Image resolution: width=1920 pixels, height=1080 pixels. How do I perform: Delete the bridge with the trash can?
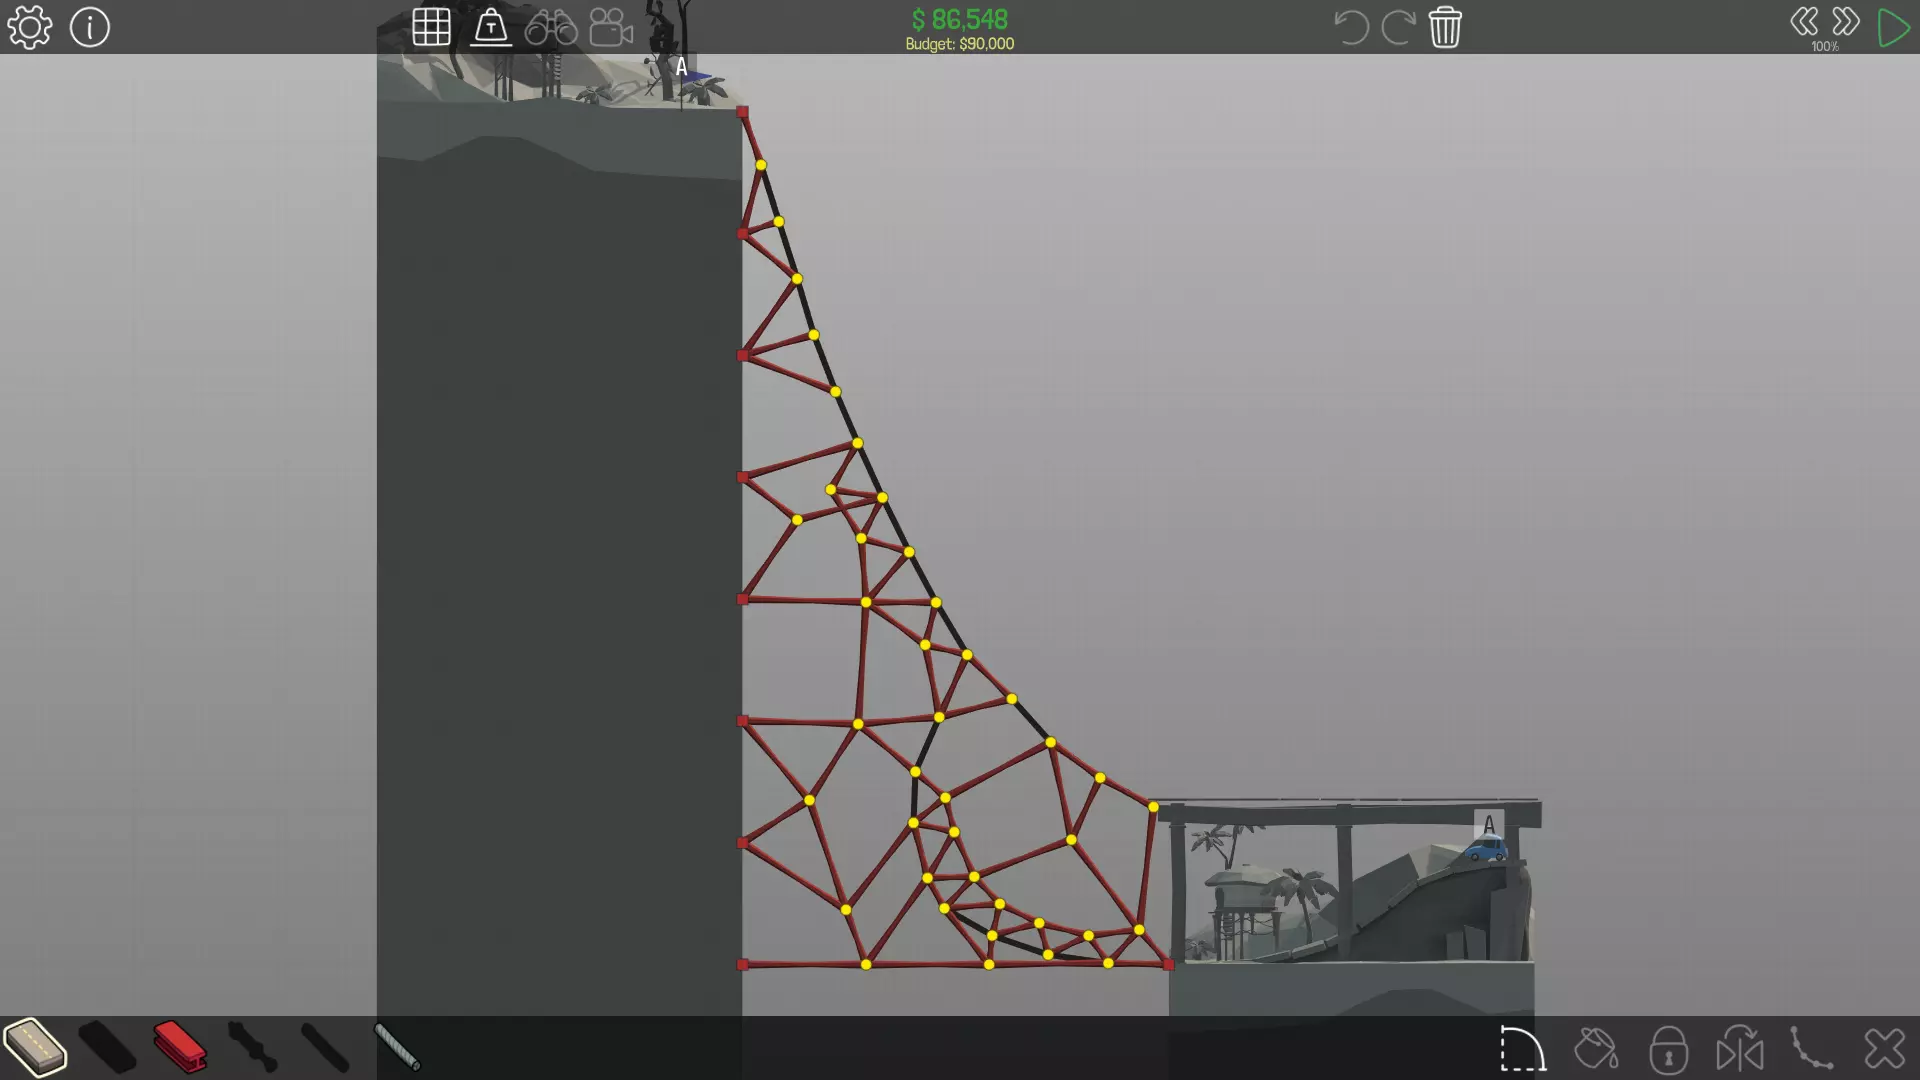pos(1445,27)
